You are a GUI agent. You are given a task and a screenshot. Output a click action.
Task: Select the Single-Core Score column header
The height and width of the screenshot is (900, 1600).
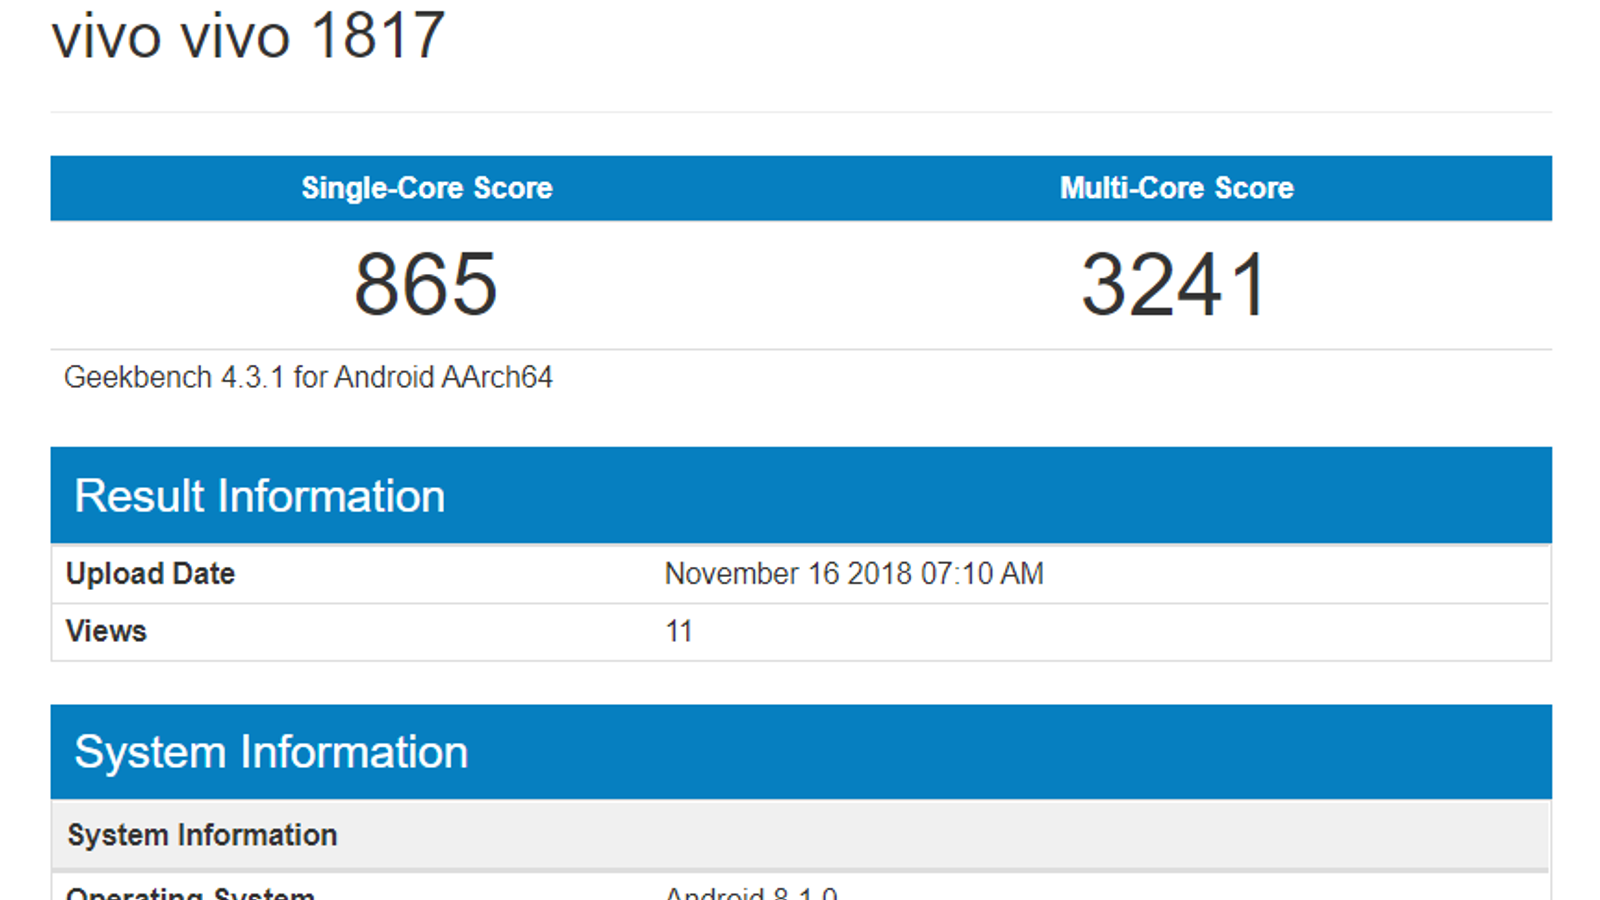(427, 188)
